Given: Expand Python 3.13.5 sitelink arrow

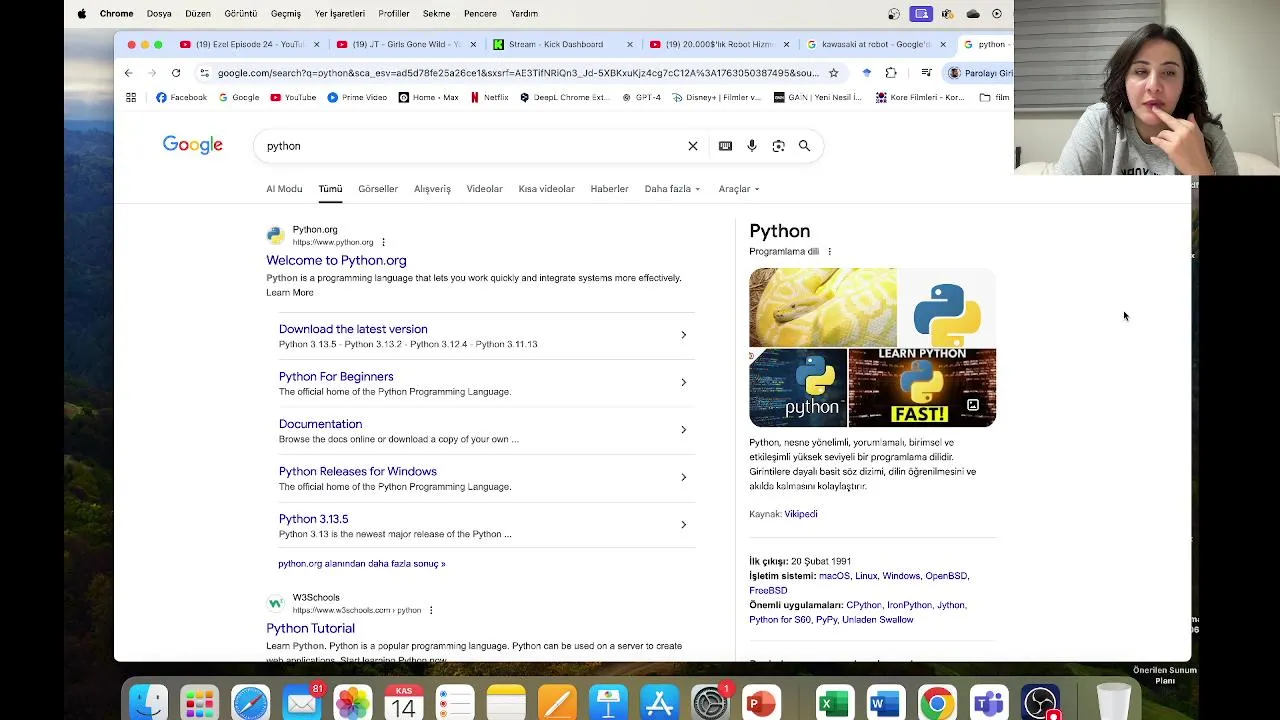Looking at the screenshot, I should pos(683,525).
